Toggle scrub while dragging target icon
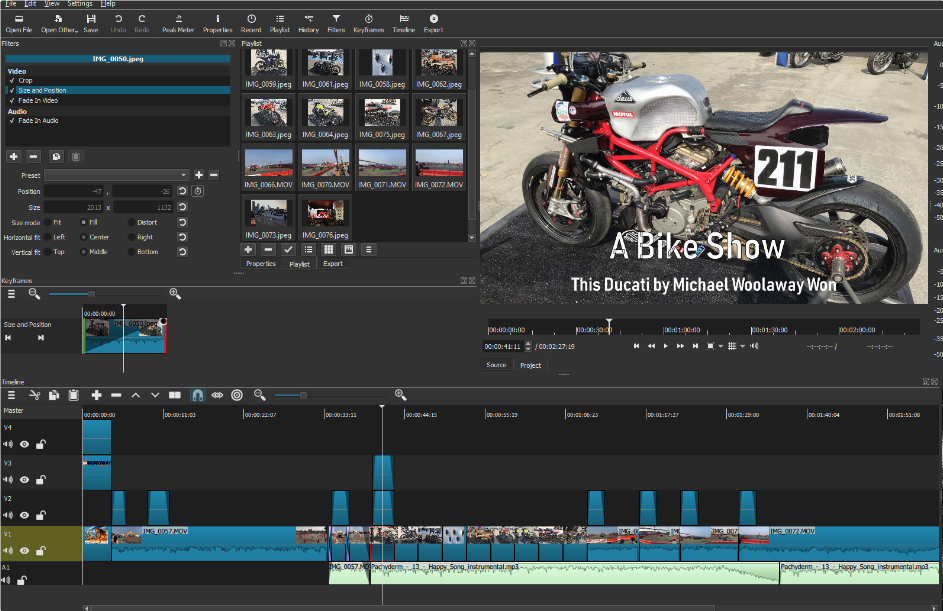943x611 pixels. pos(237,395)
